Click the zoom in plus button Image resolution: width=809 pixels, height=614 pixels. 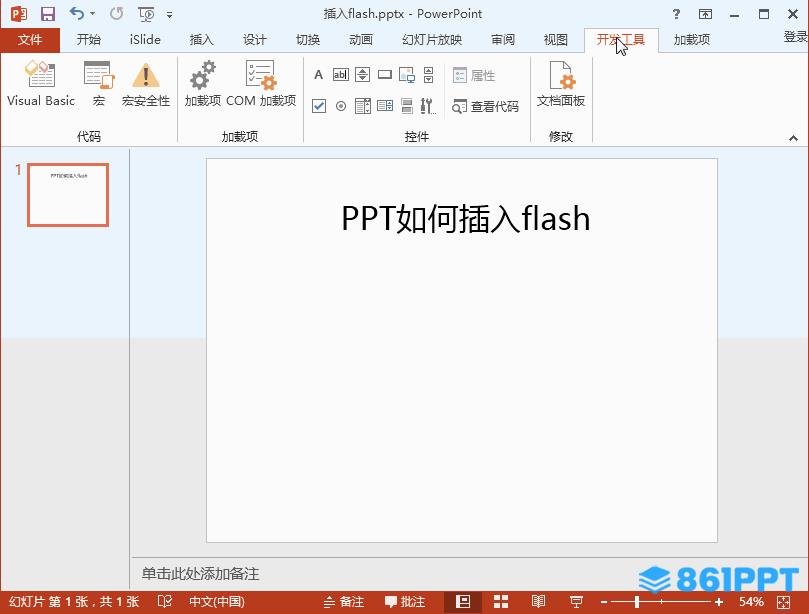click(x=719, y=602)
